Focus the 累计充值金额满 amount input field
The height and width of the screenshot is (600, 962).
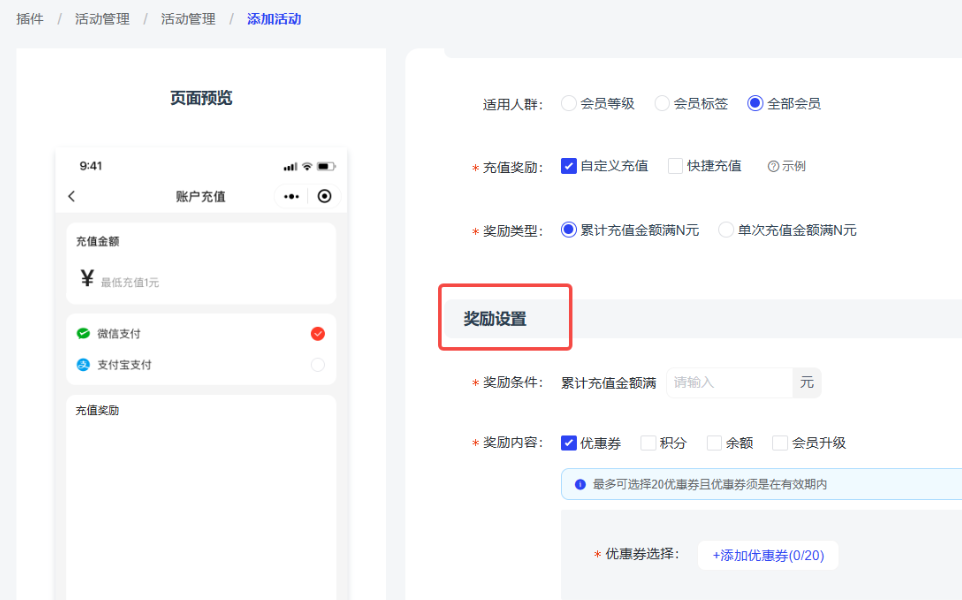(x=728, y=382)
